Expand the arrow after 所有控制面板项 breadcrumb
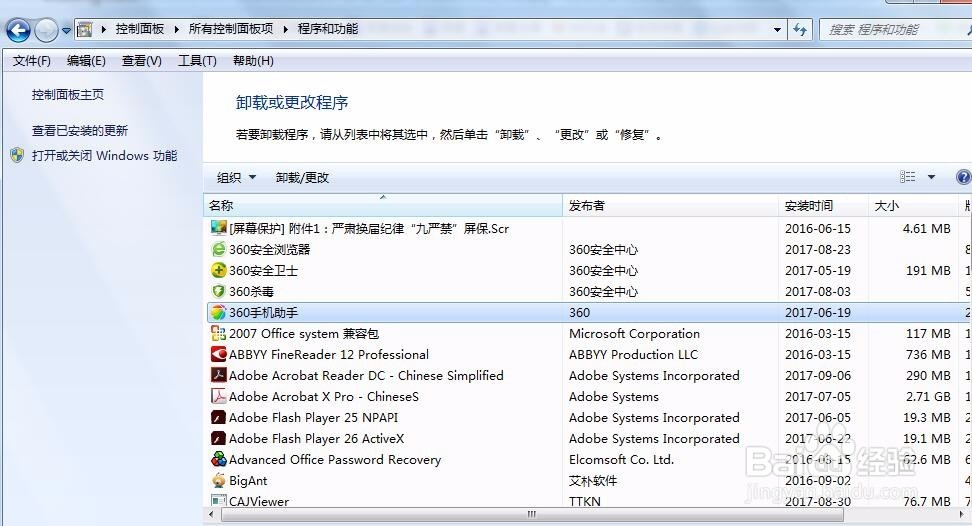 click(286, 29)
